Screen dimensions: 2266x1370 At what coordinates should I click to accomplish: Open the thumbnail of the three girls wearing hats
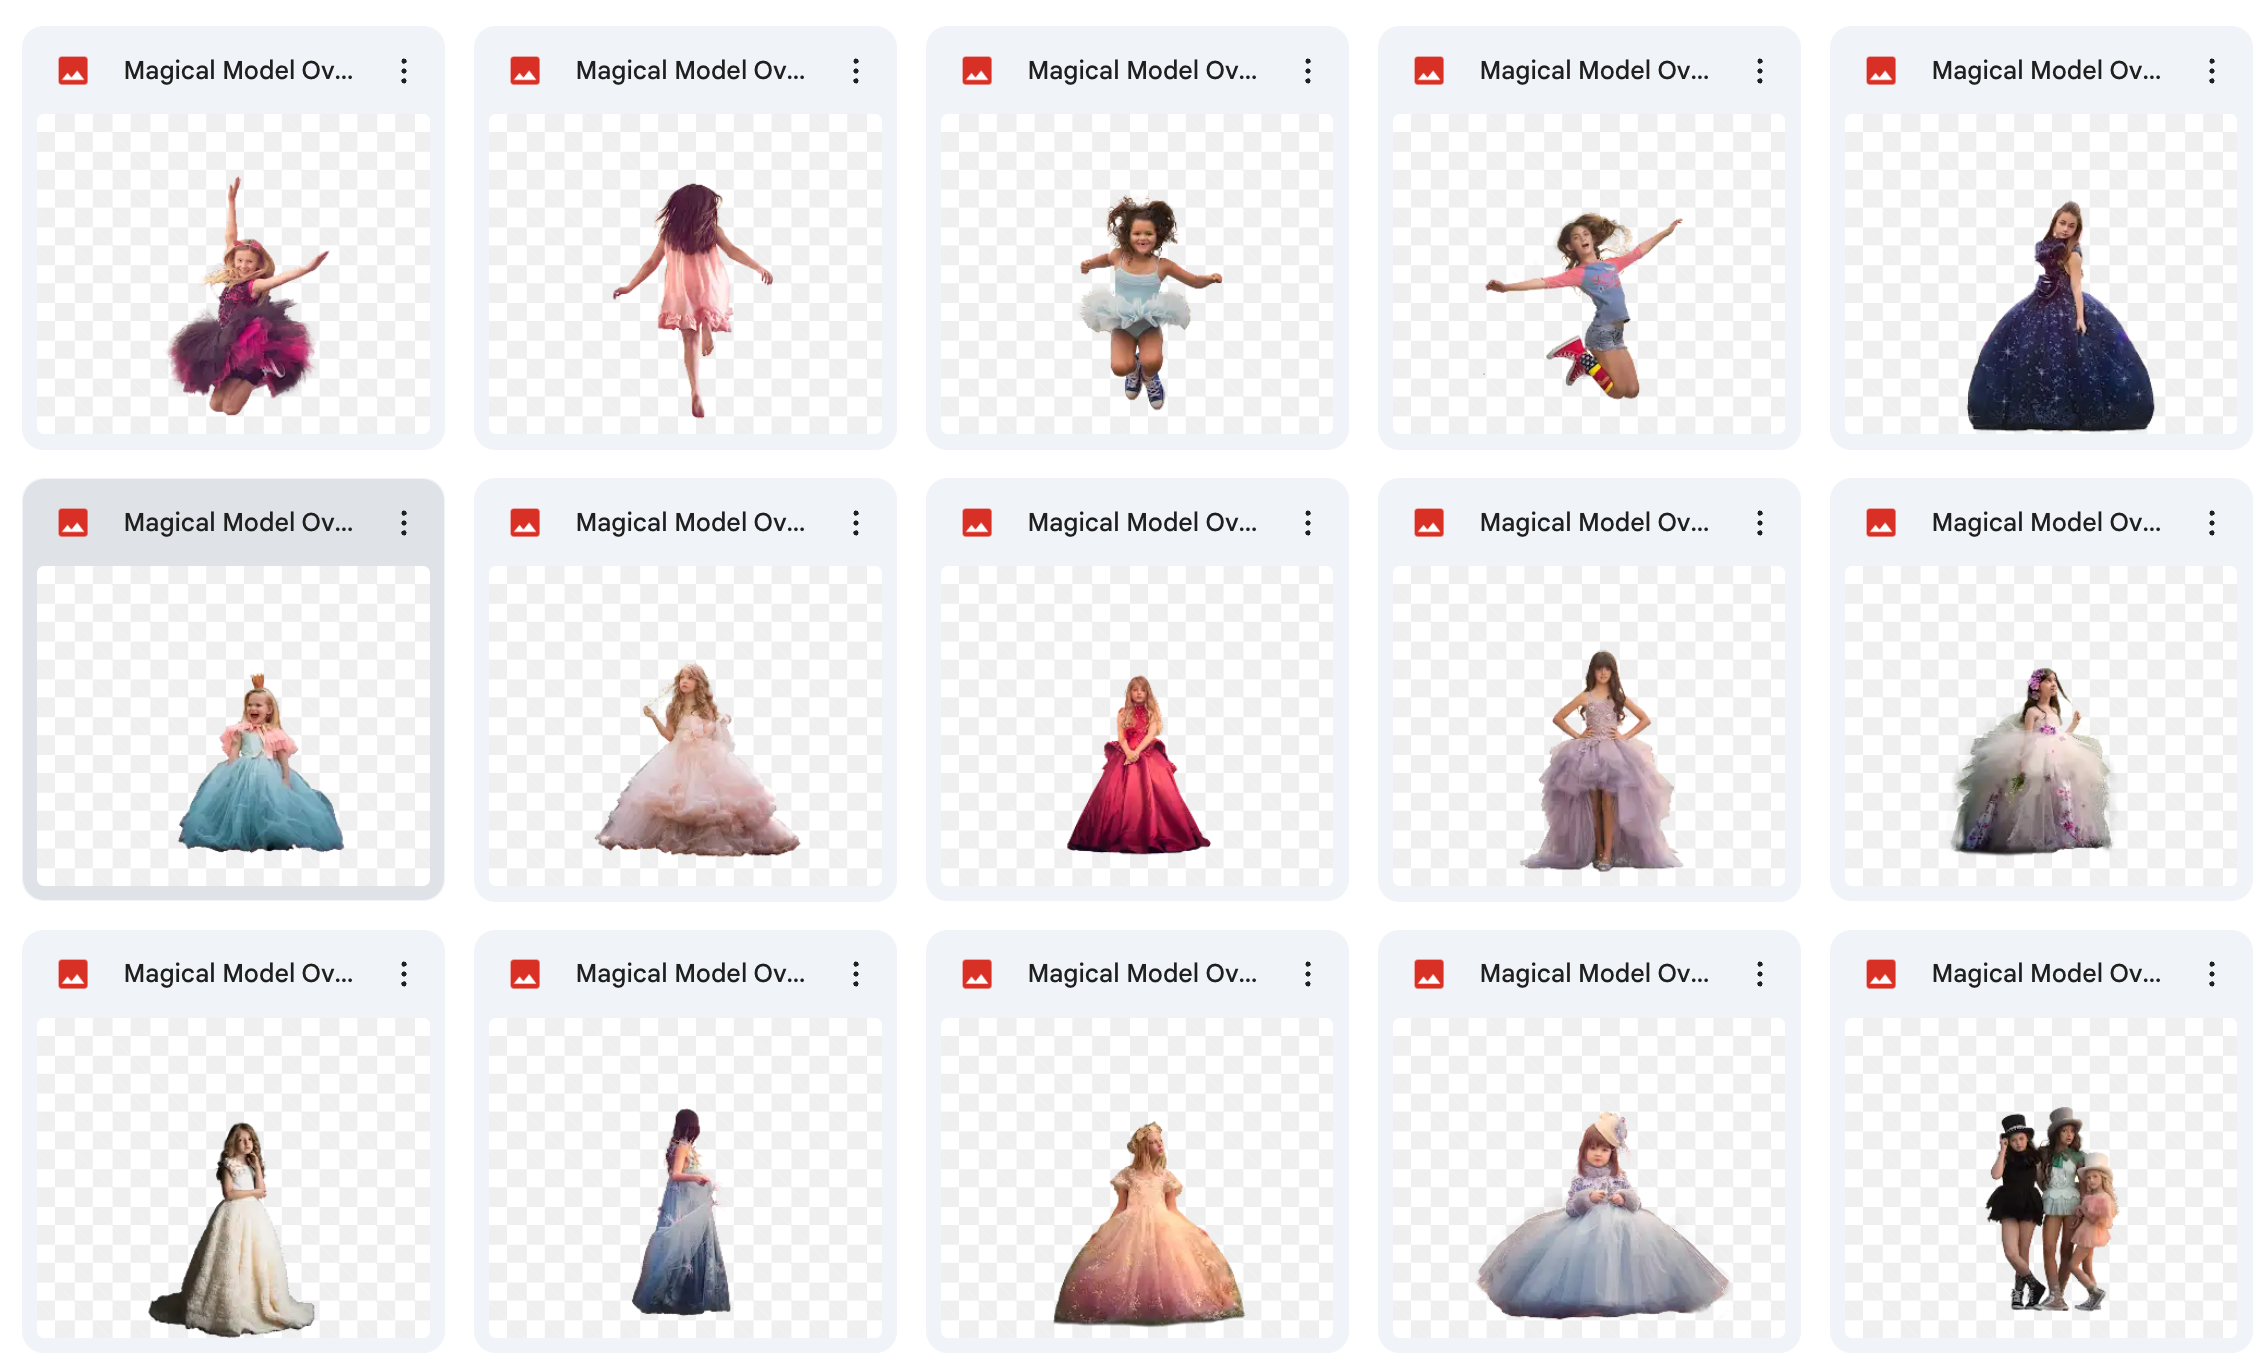(2041, 1177)
